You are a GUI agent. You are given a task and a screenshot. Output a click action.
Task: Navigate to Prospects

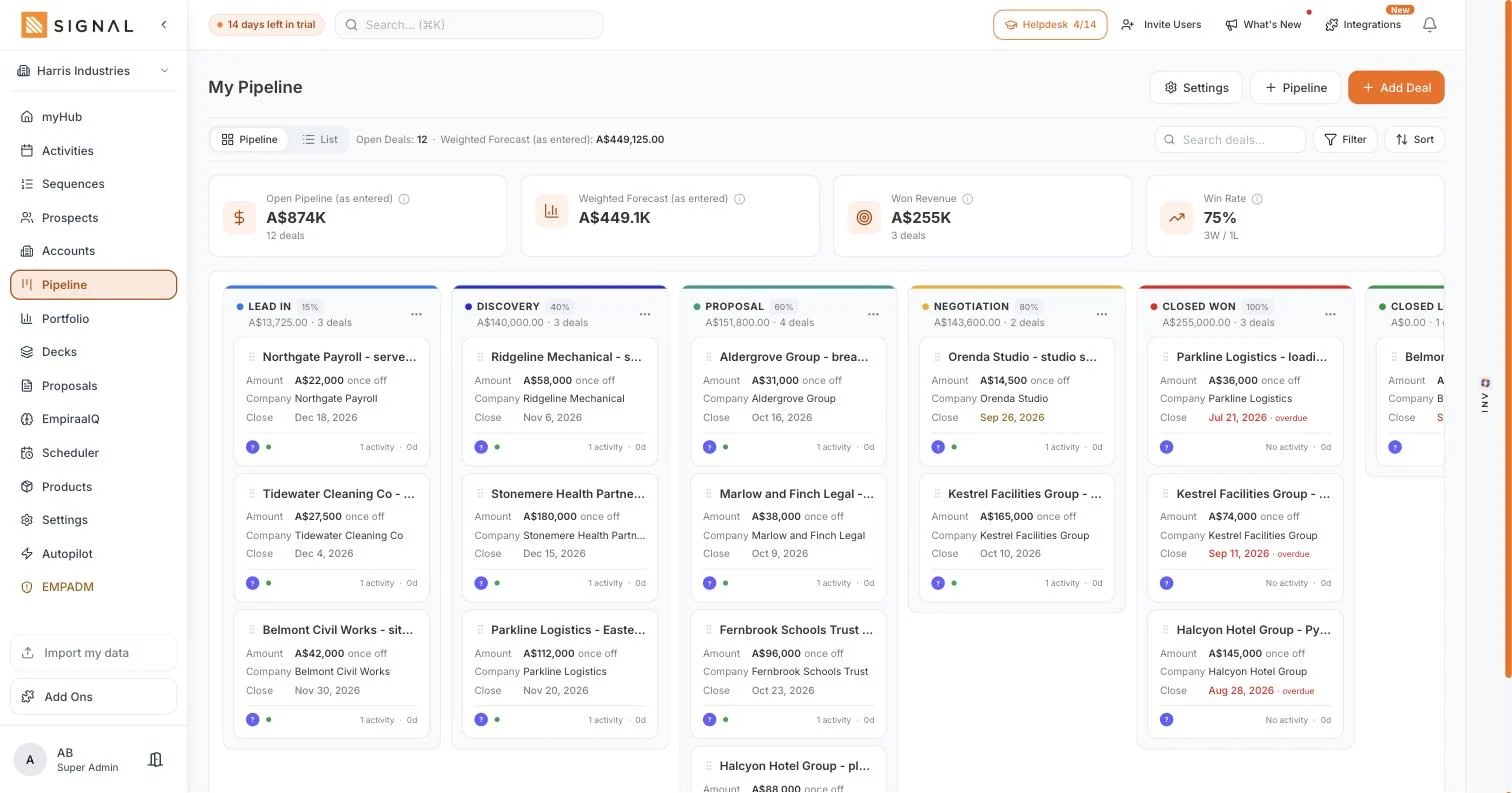(x=94, y=218)
